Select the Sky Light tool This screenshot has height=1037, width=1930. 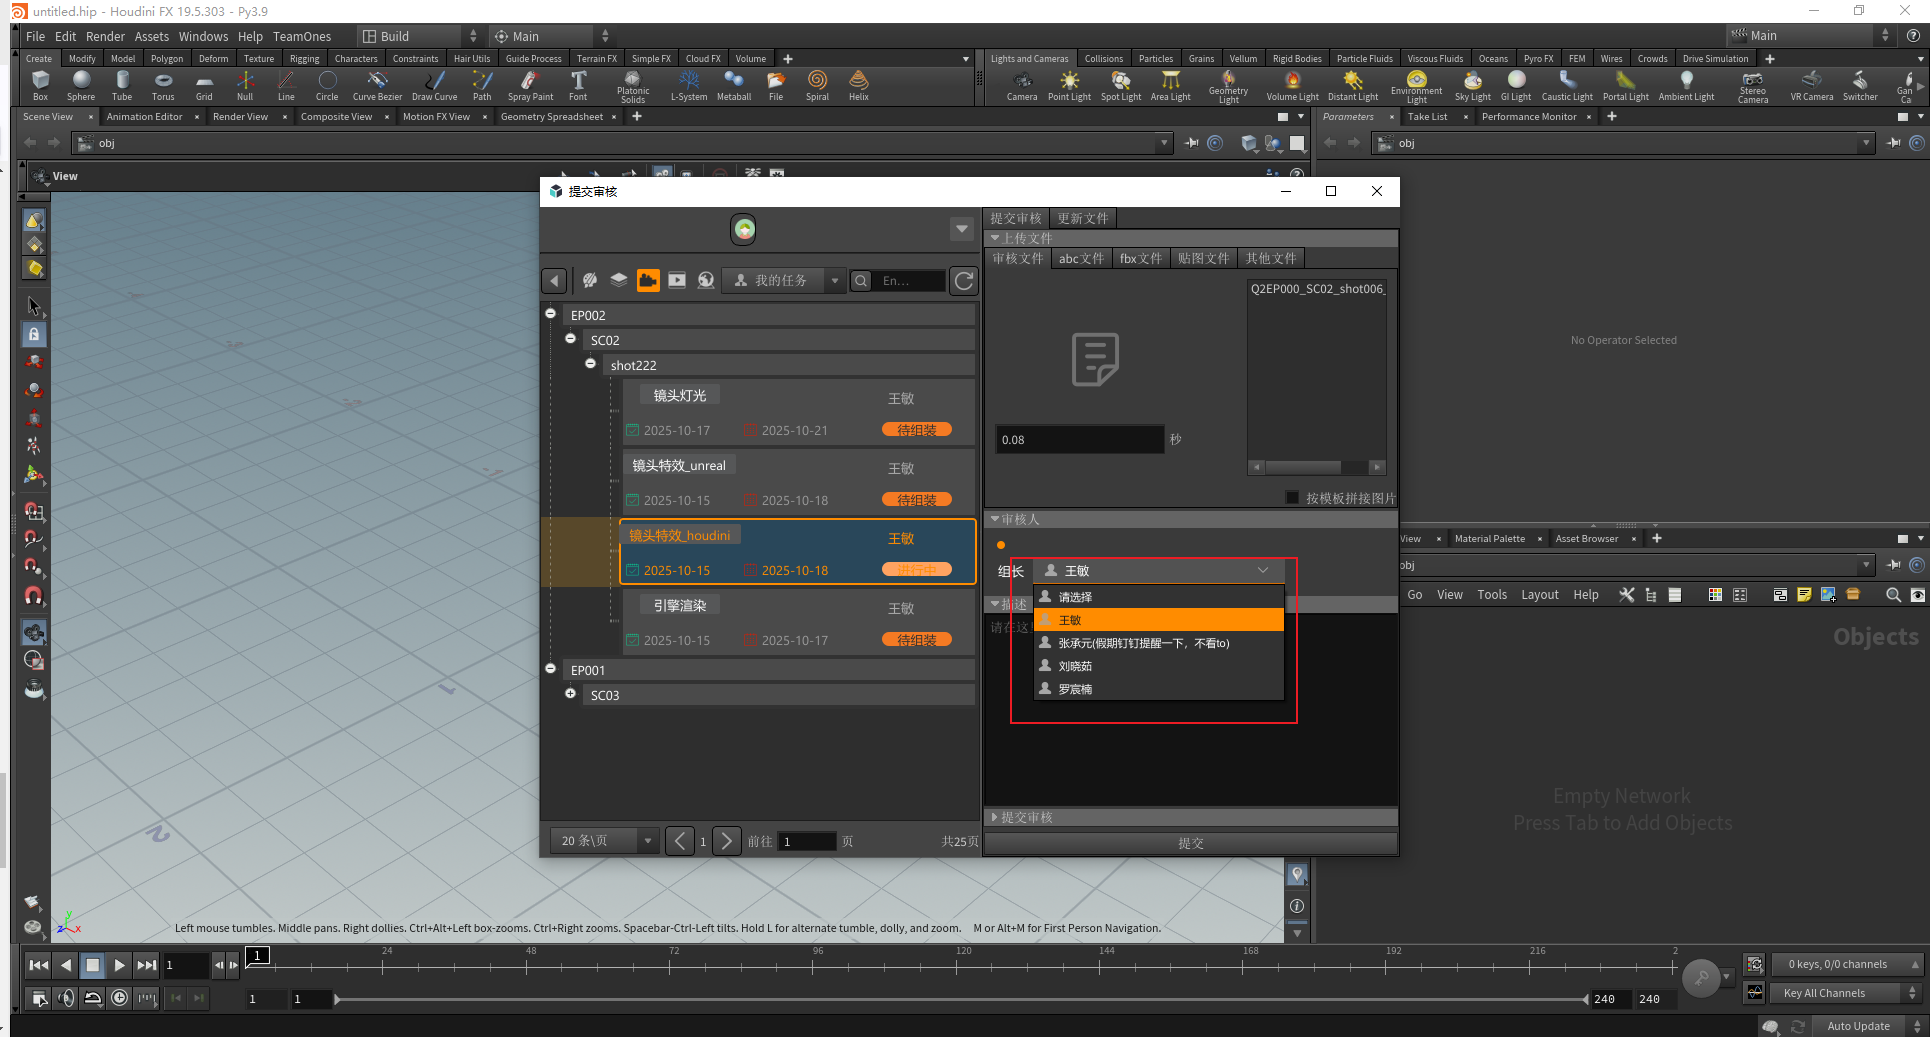coord(1472,84)
